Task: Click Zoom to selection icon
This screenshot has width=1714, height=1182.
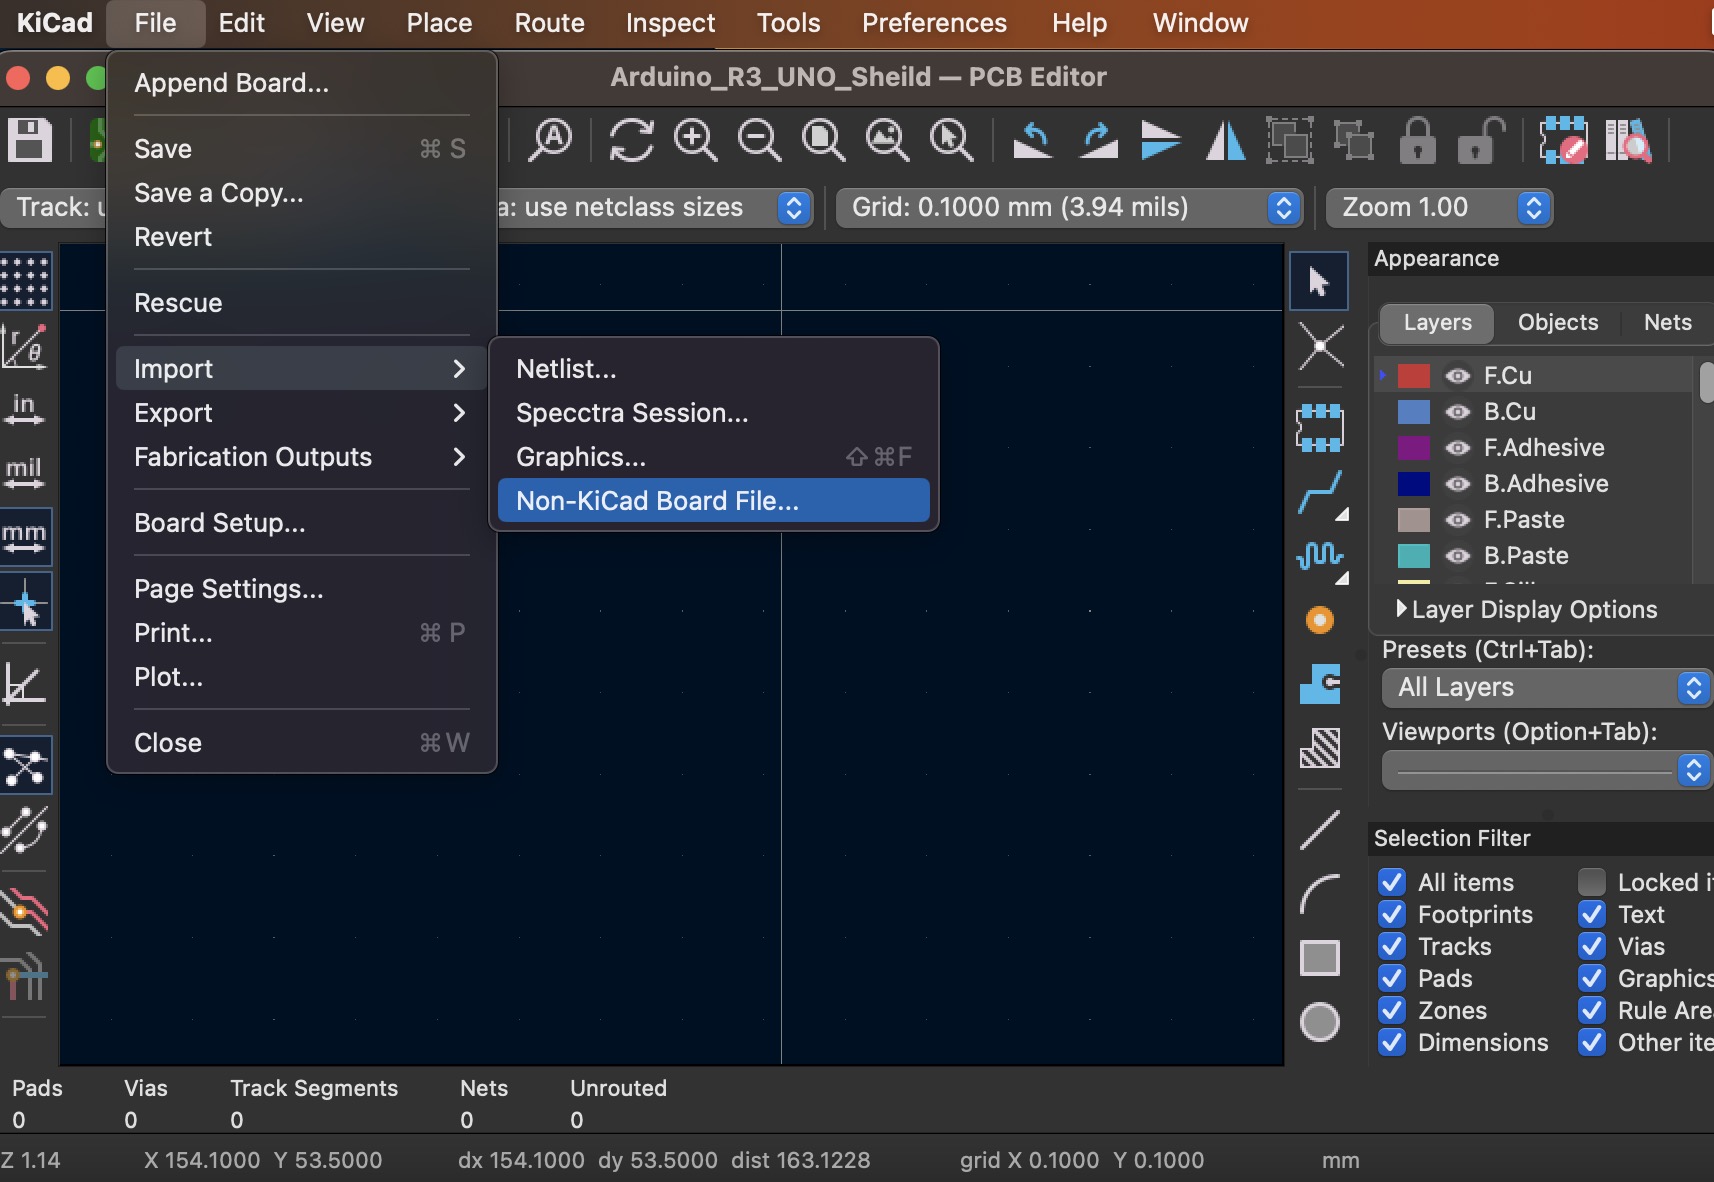Action: click(951, 140)
